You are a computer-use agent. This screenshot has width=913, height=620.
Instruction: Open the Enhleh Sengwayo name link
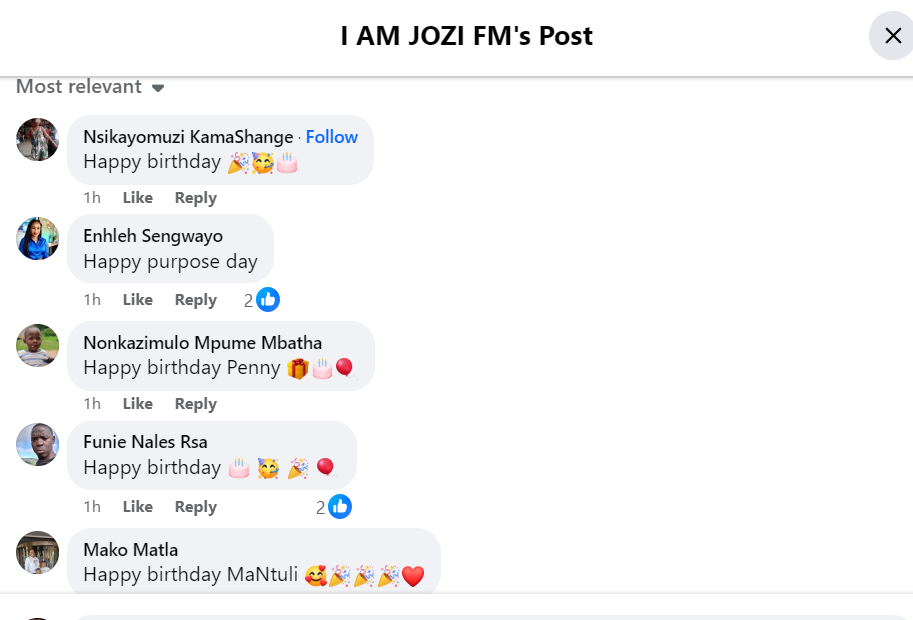(x=153, y=236)
